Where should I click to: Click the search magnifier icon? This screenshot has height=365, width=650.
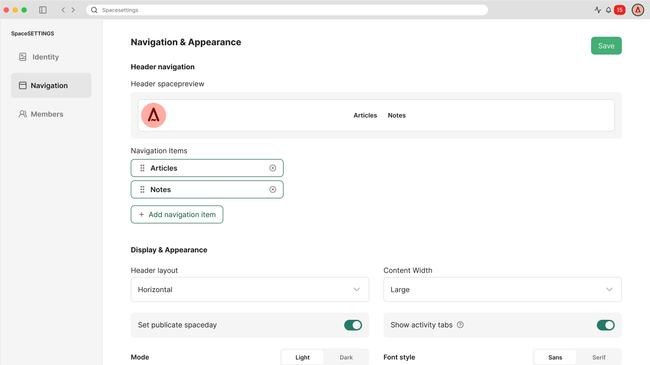click(x=94, y=10)
